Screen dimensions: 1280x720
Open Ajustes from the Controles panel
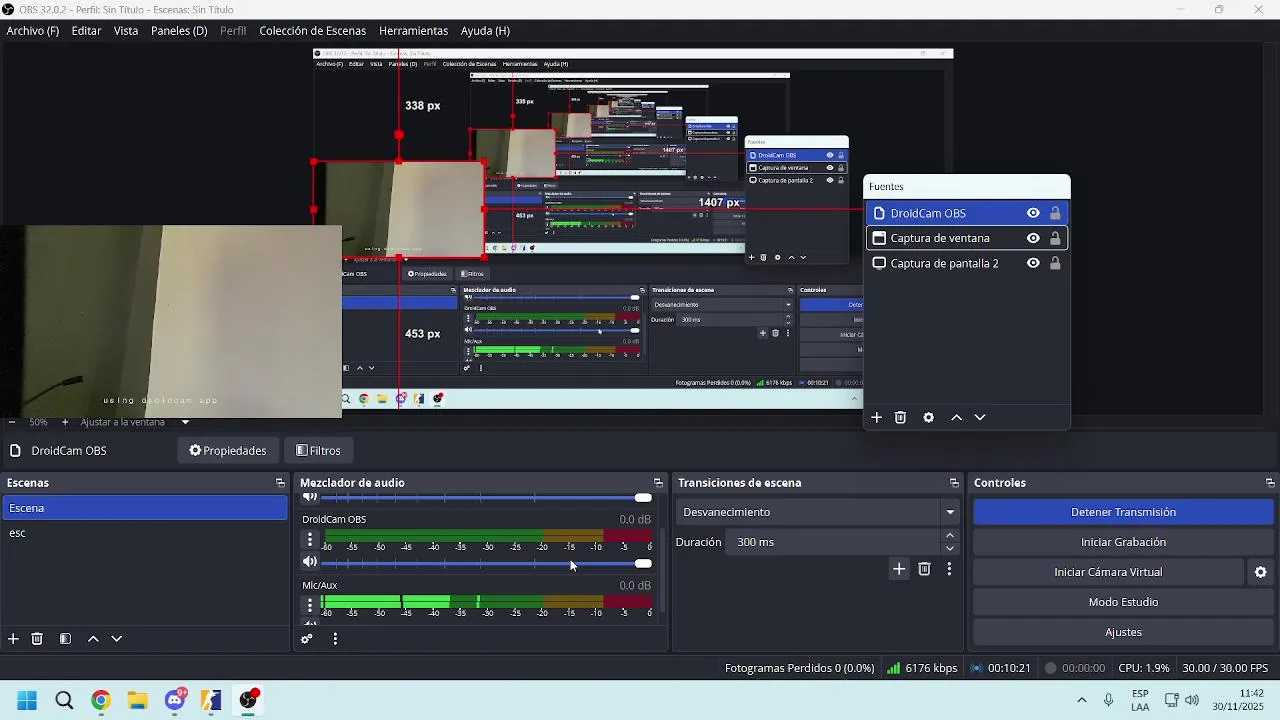pyautogui.click(x=1123, y=632)
